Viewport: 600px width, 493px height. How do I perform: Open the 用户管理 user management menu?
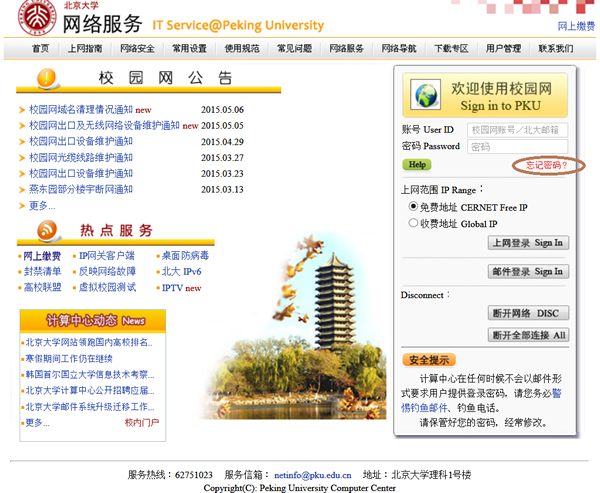click(503, 48)
